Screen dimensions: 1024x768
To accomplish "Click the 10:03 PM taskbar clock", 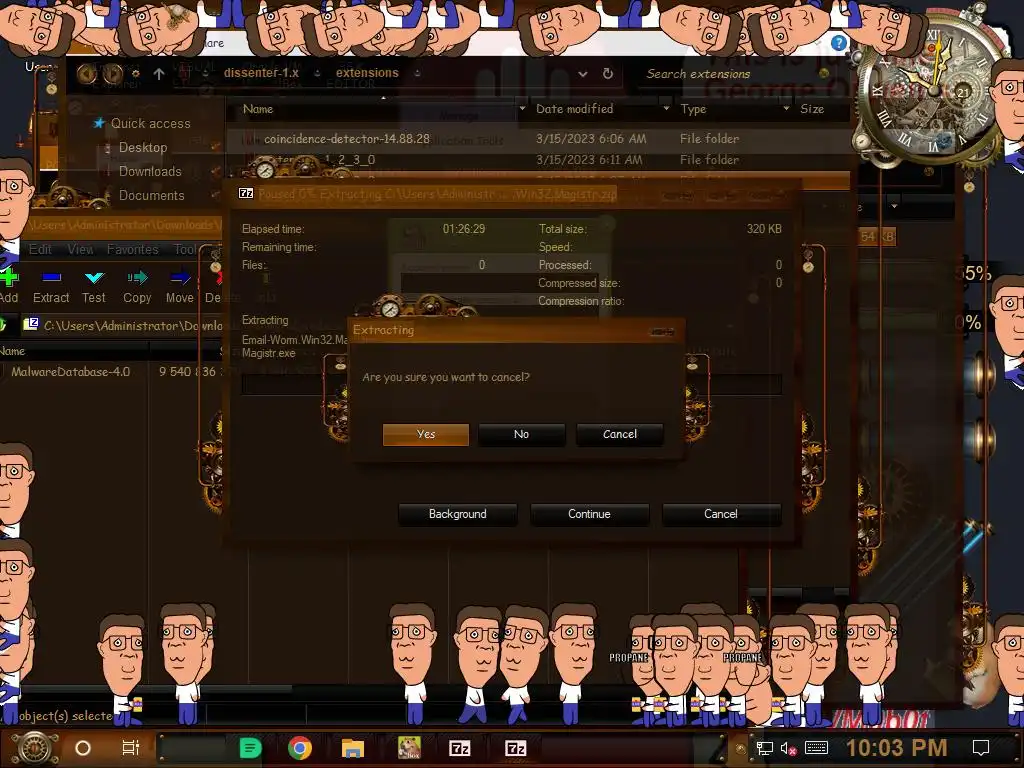I will click(897, 748).
